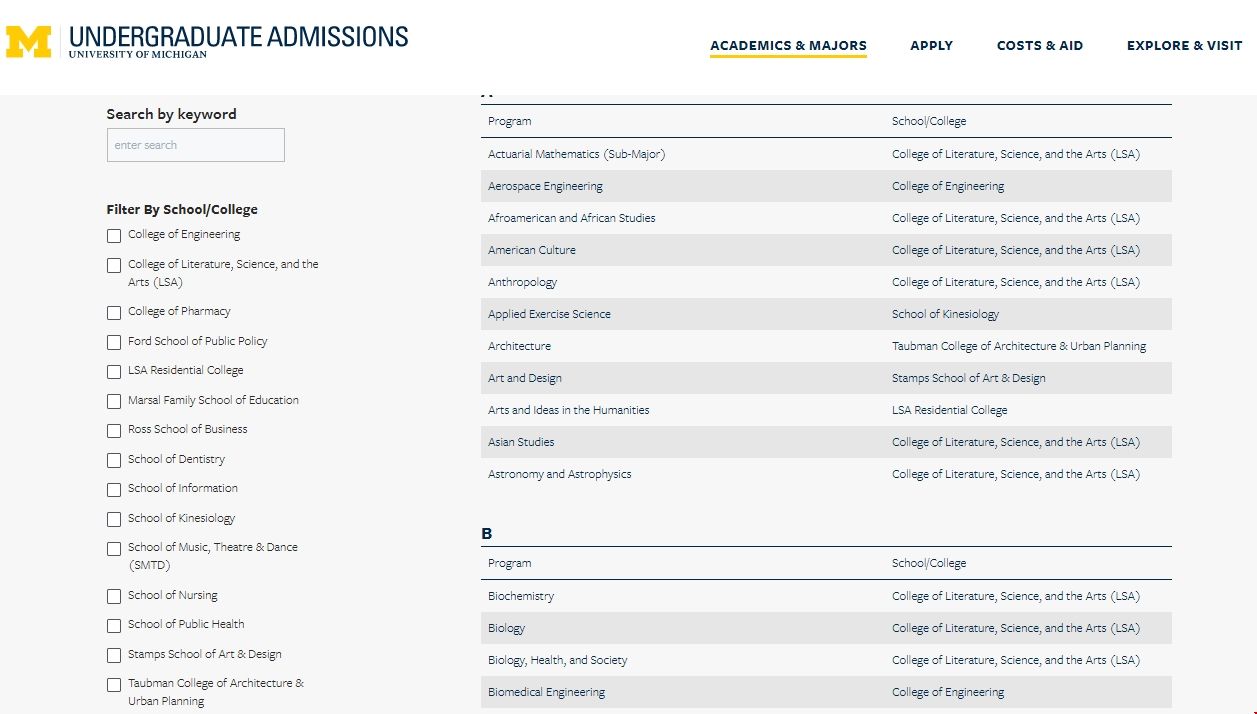Screen dimensions: 1257x714
Task: Open the Aerospace Engineering program link
Action: coord(545,186)
